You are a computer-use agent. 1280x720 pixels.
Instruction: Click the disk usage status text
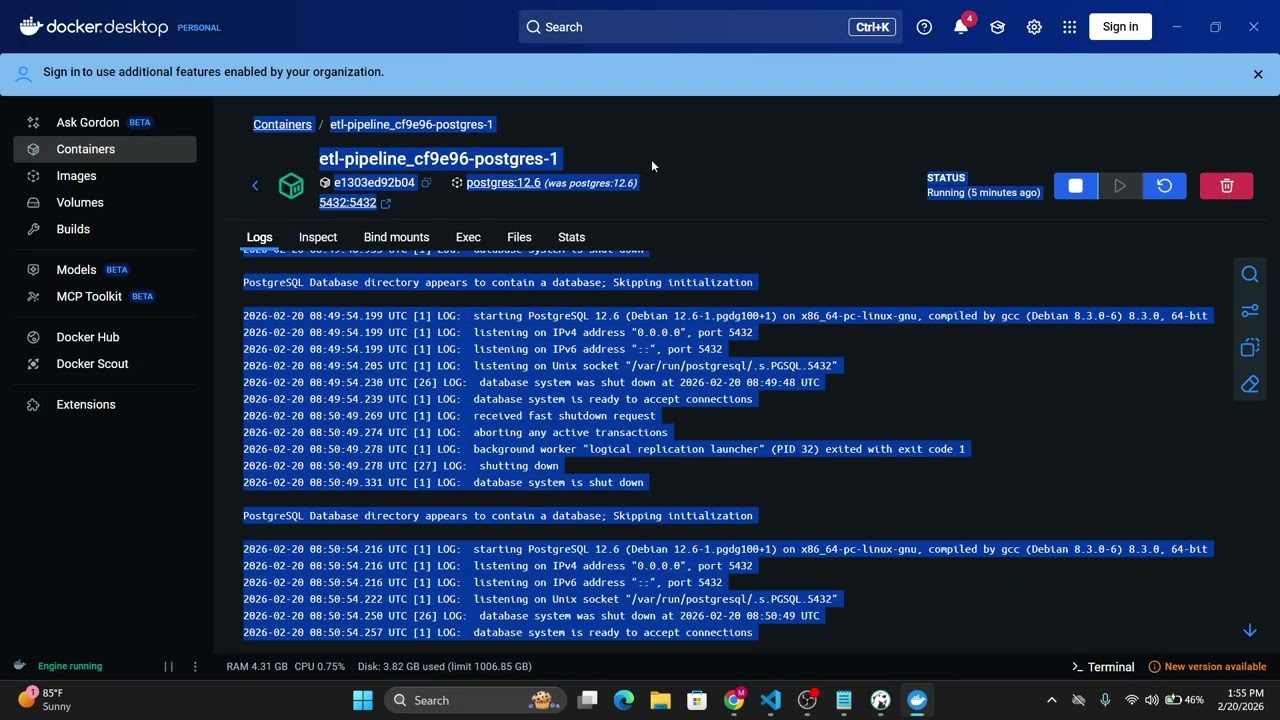(x=444, y=666)
